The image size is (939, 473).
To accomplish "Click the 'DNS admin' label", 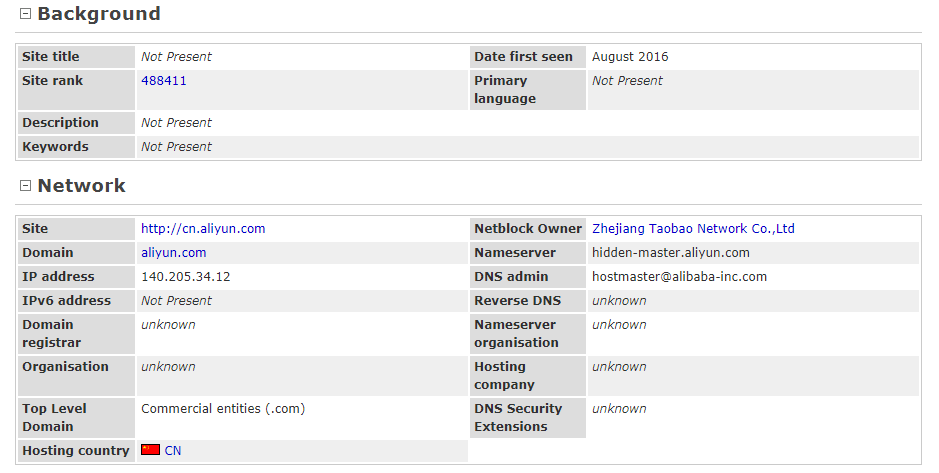I will pyautogui.click(x=511, y=277).
